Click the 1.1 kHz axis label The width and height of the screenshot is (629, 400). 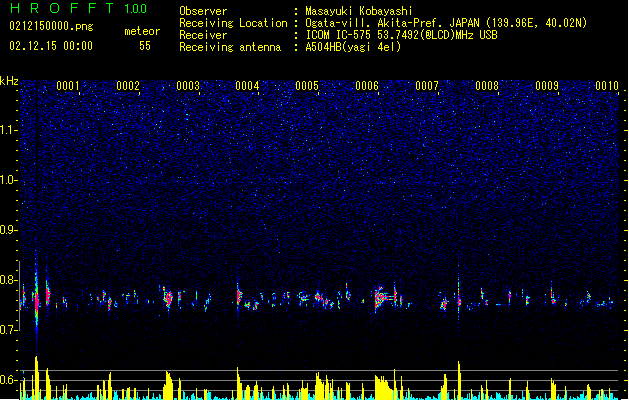point(8,130)
